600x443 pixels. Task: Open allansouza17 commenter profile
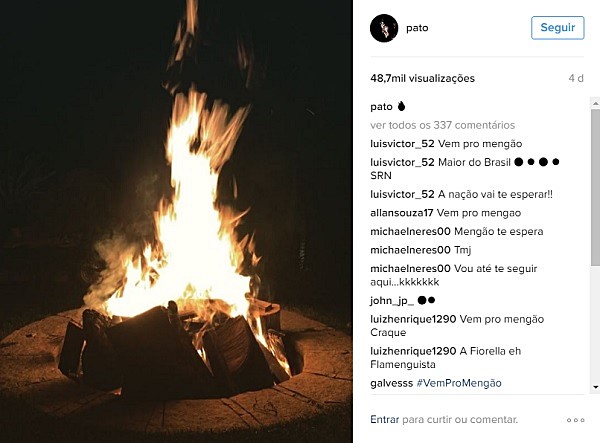401,213
